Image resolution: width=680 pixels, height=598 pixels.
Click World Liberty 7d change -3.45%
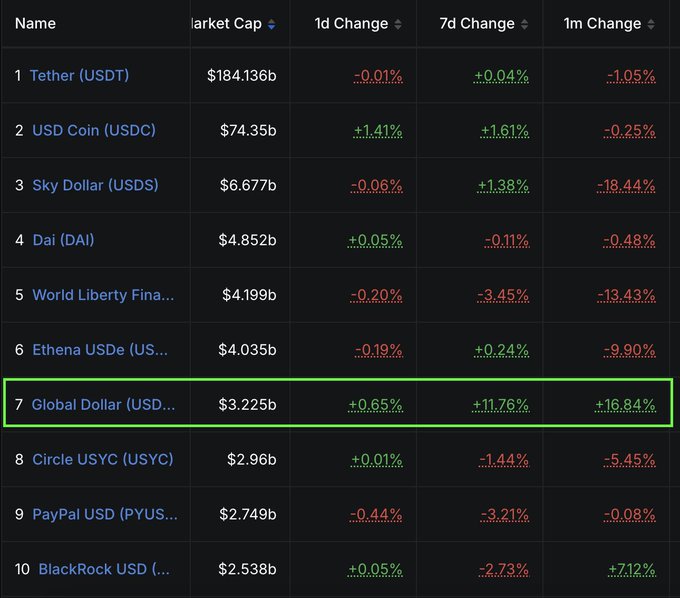[503, 295]
